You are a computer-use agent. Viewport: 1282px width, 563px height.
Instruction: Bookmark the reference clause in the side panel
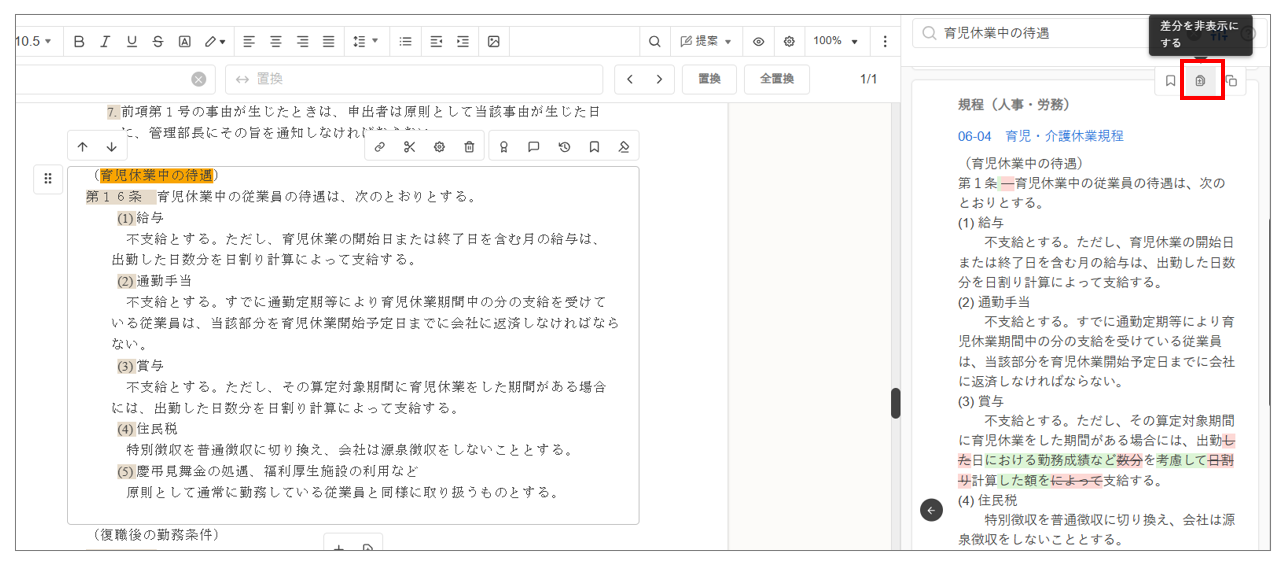(1170, 81)
